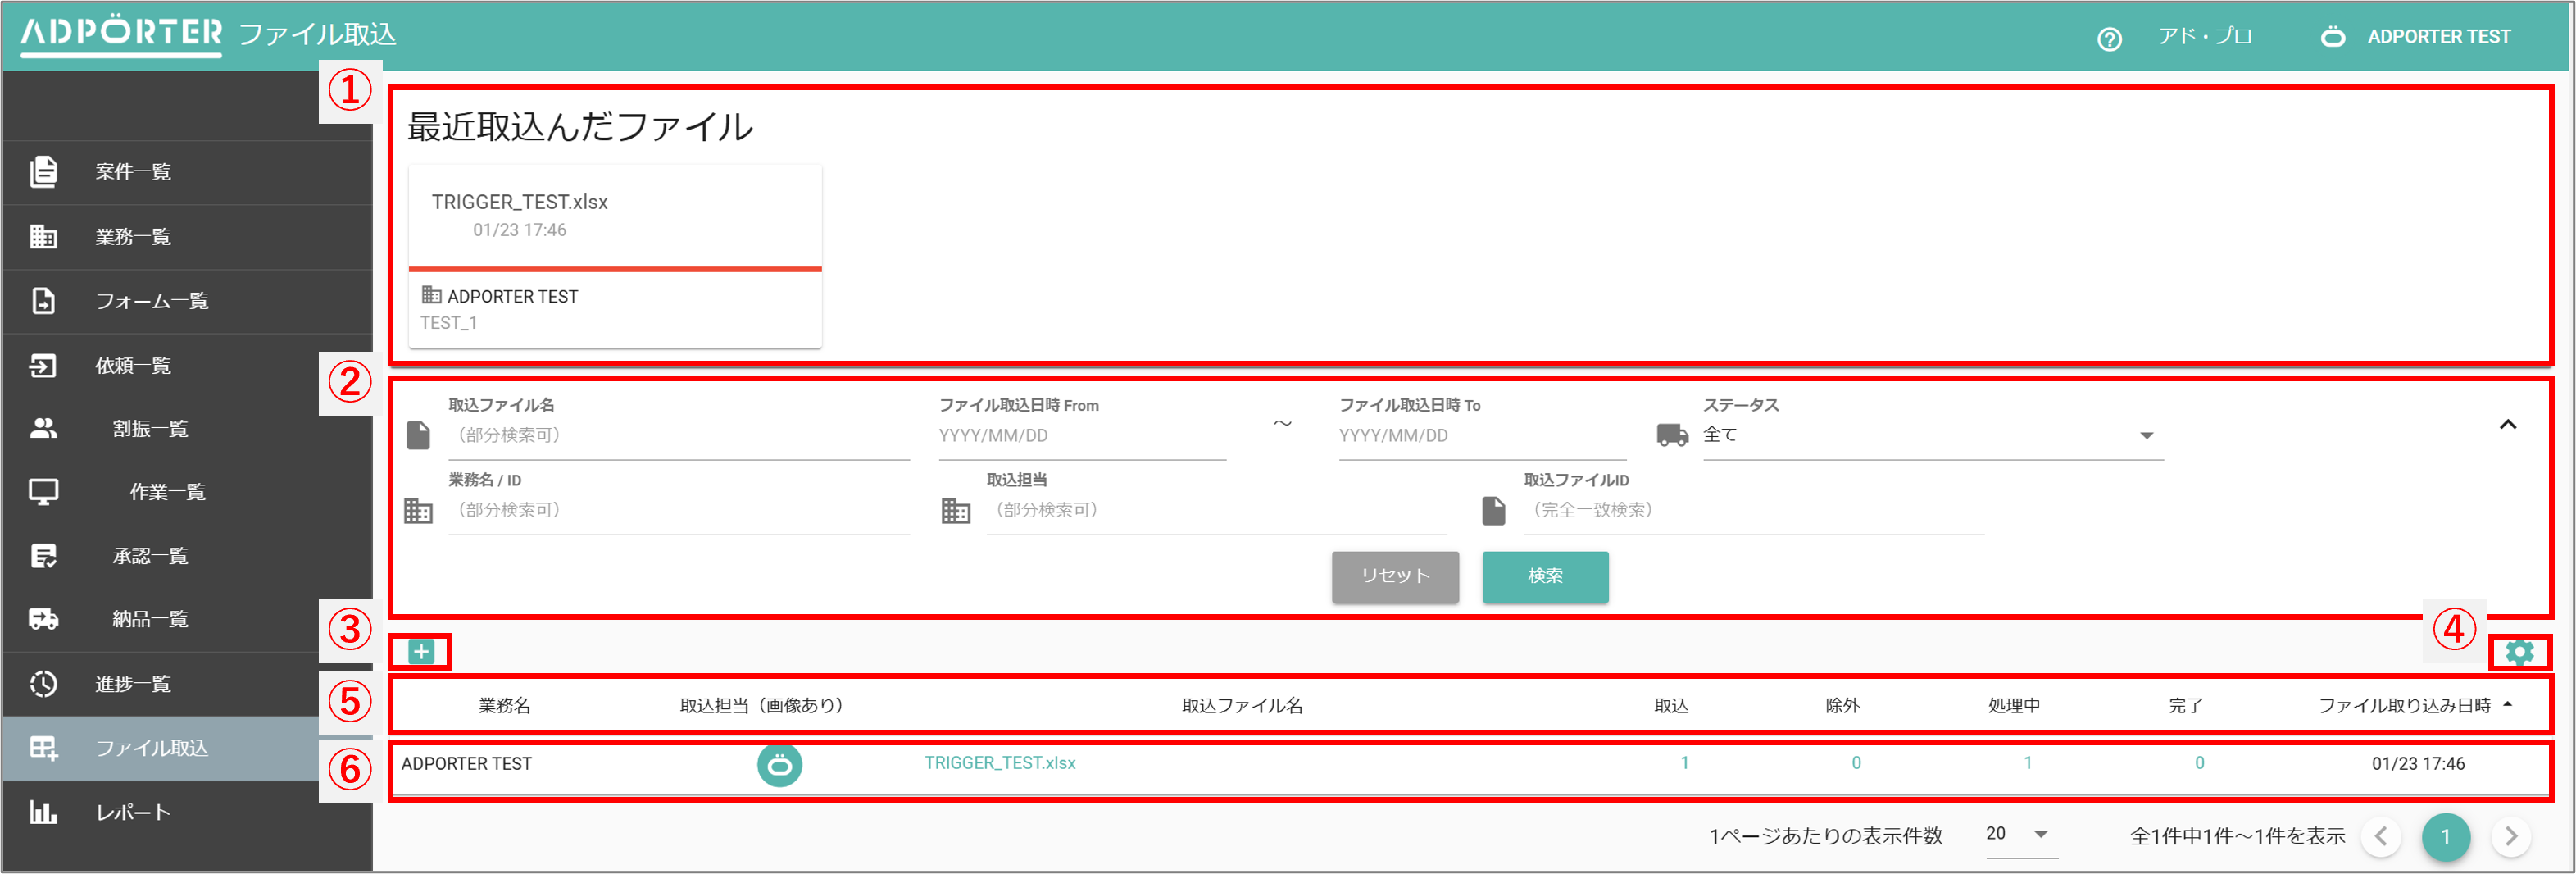Screen dimensions: 2576x874
Task: Click the 01/23 17:46 date cell in table
Action: pos(2418,764)
